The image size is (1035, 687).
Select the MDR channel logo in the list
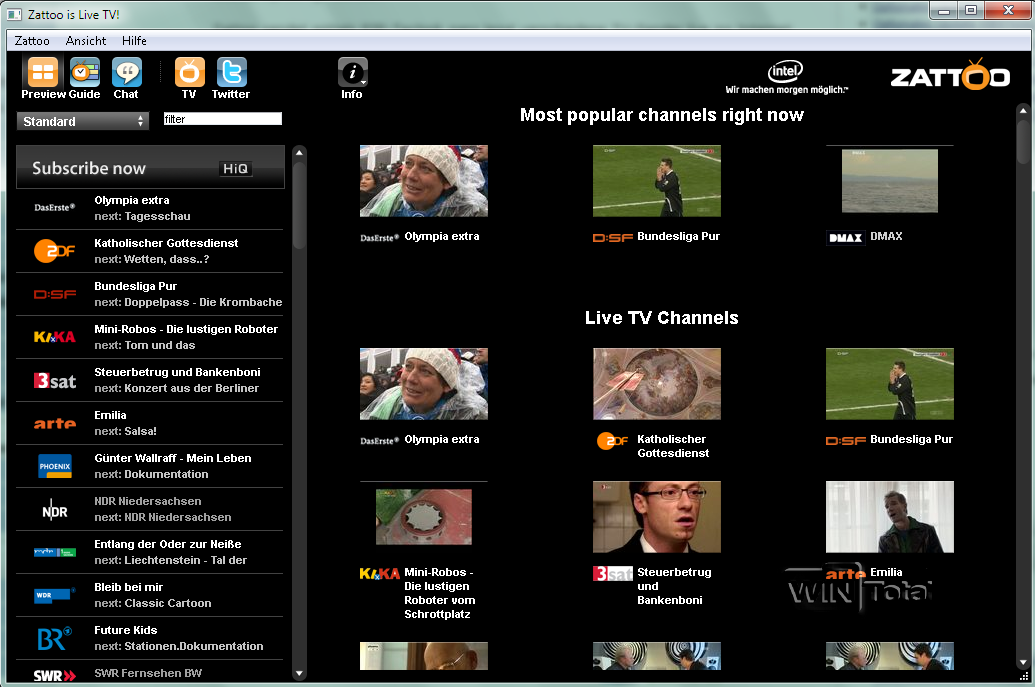point(55,552)
